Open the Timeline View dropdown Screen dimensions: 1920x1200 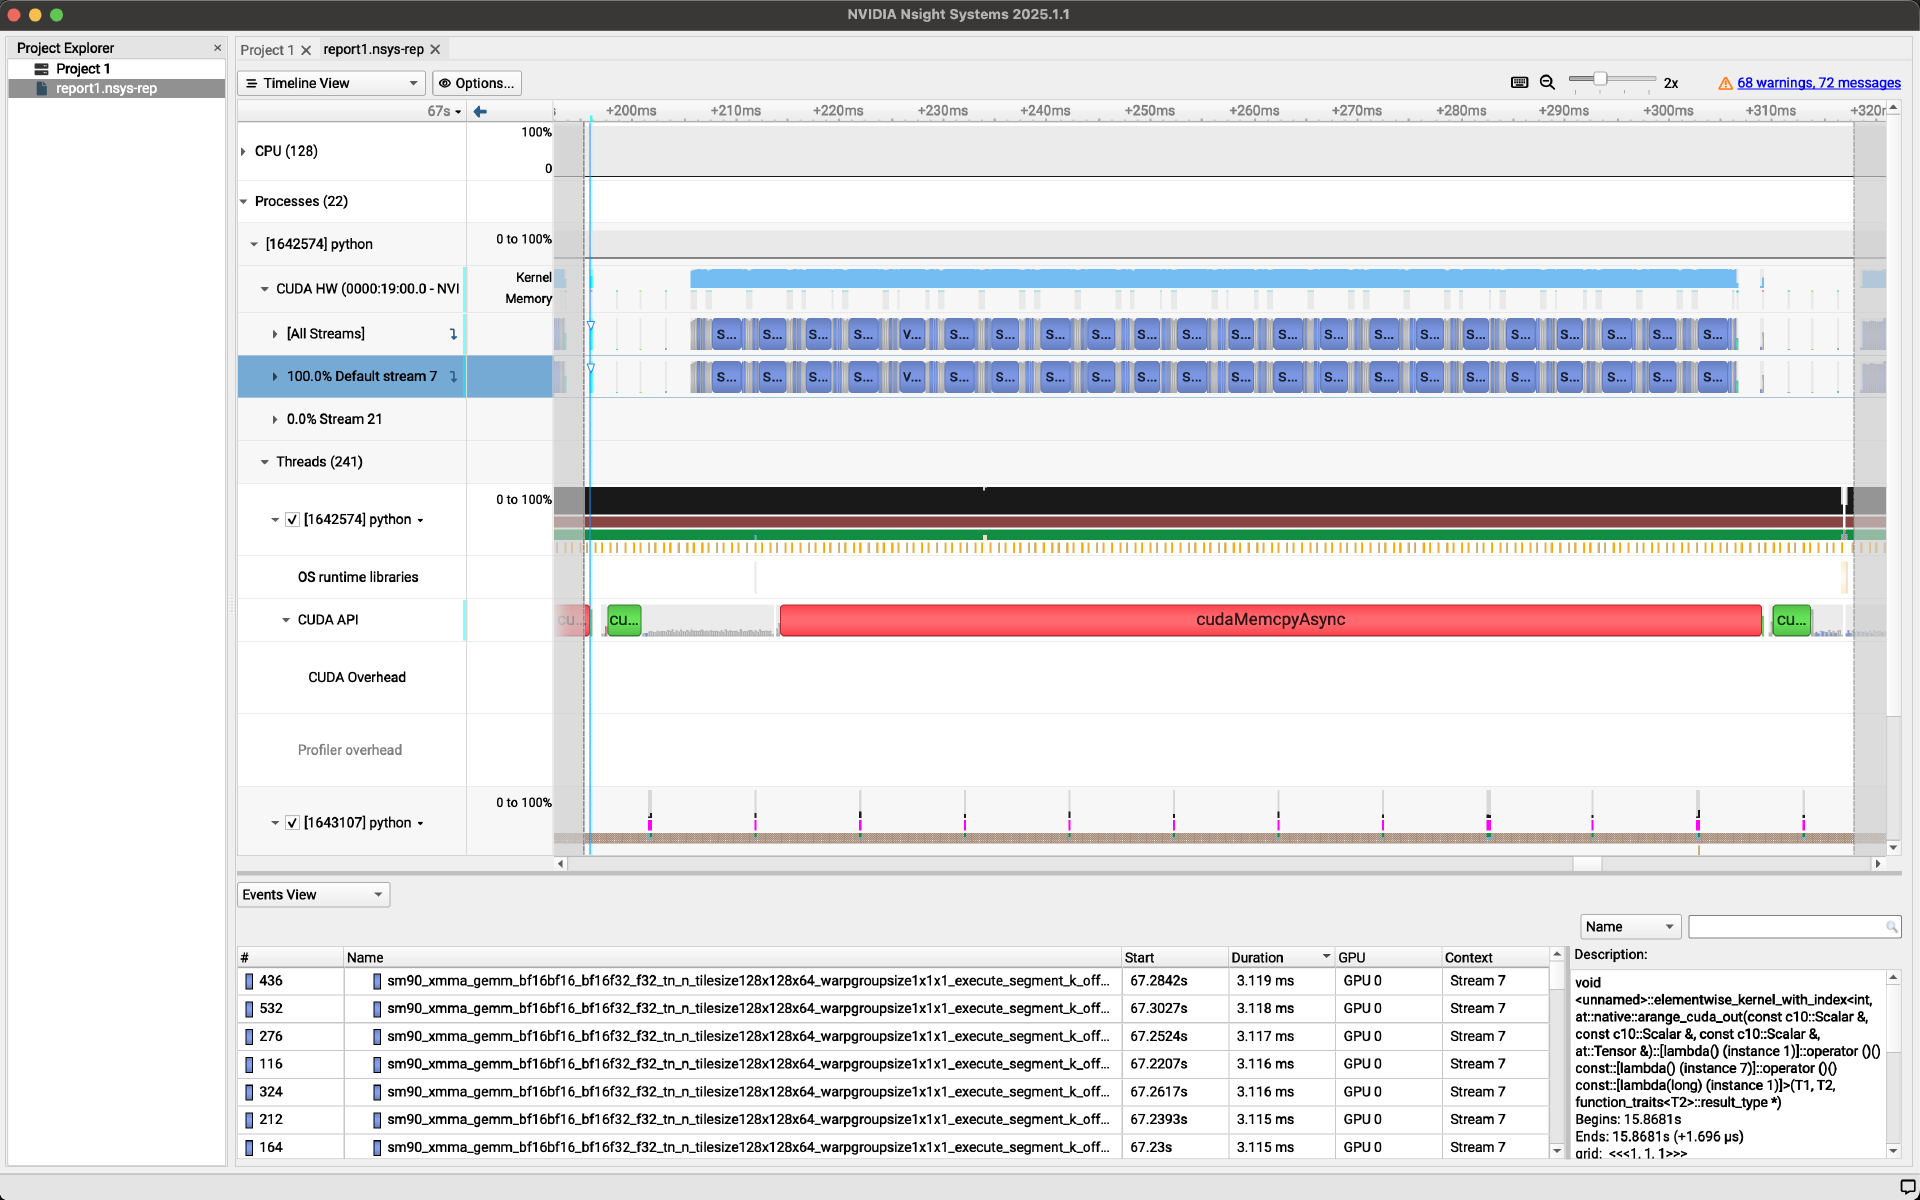pos(331,83)
